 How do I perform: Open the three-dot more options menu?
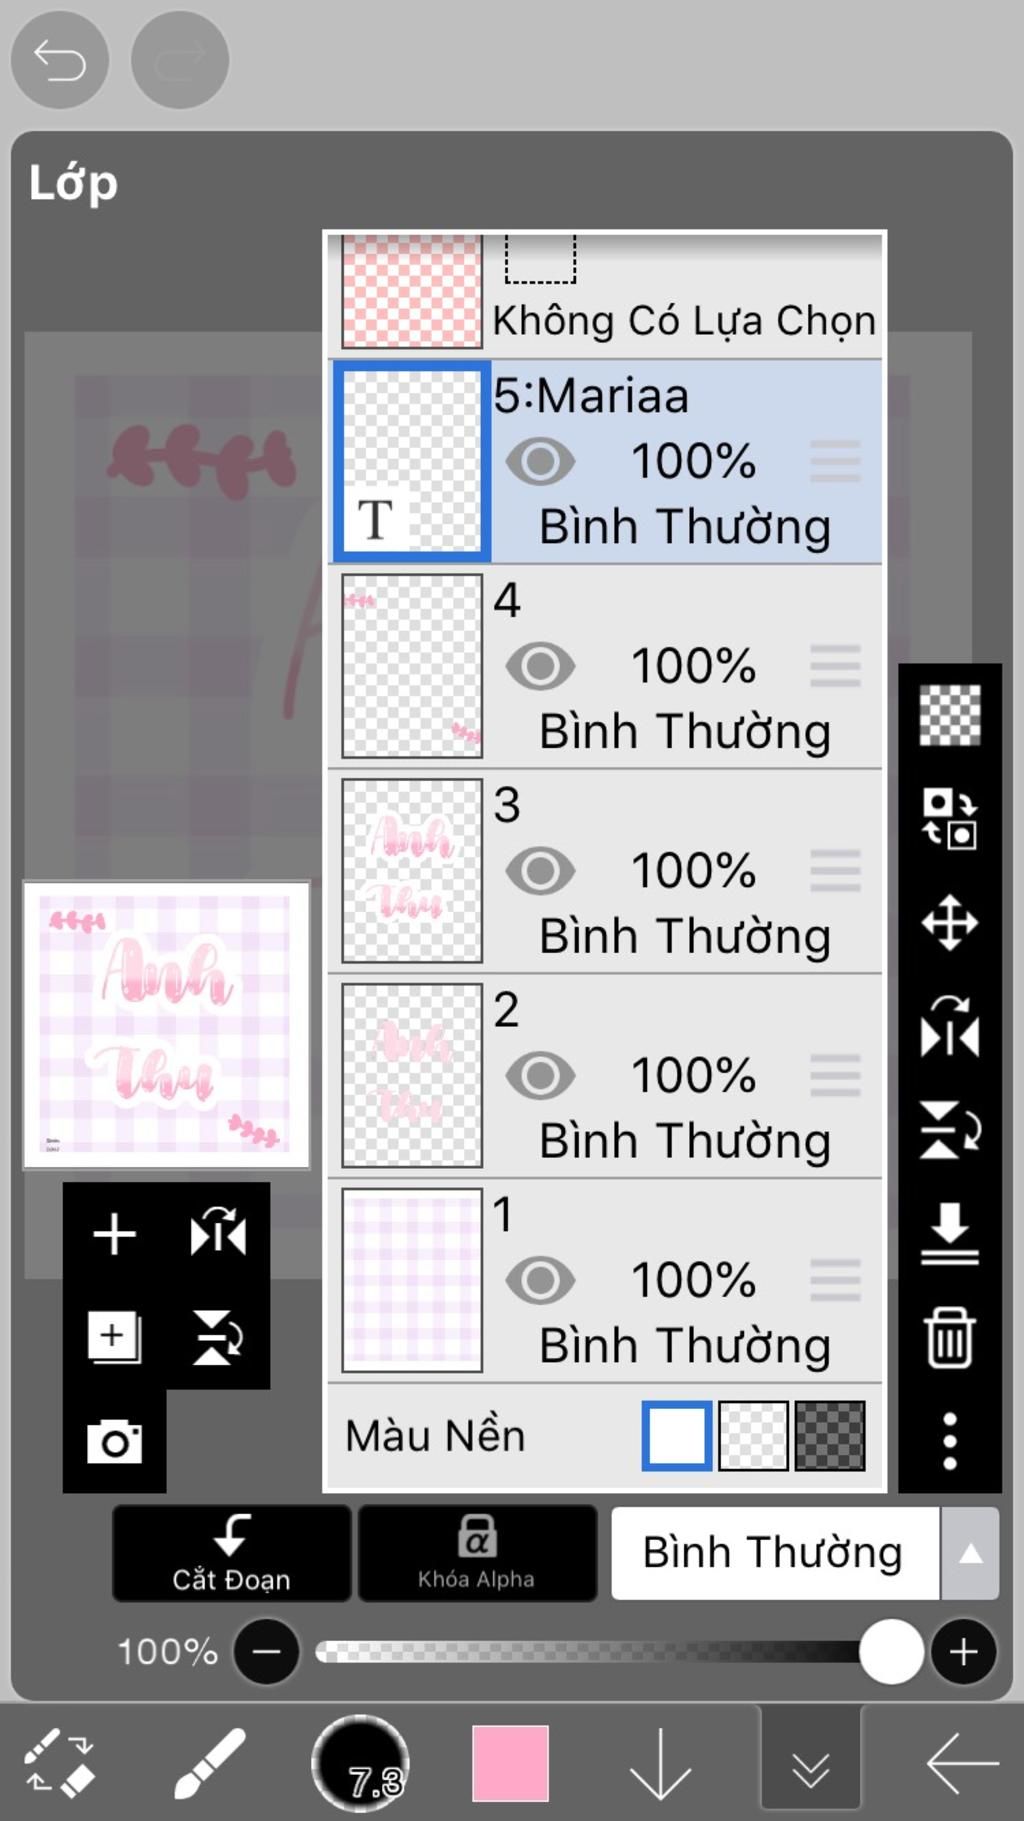(949, 1441)
